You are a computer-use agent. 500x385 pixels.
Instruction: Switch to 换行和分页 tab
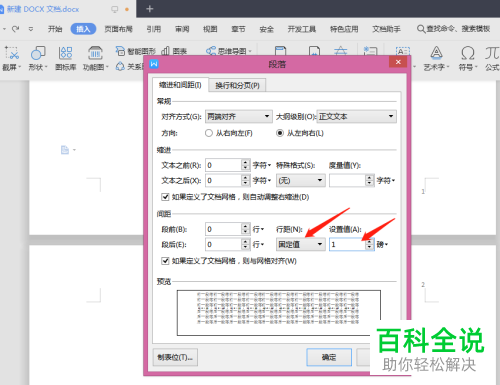tap(237, 86)
